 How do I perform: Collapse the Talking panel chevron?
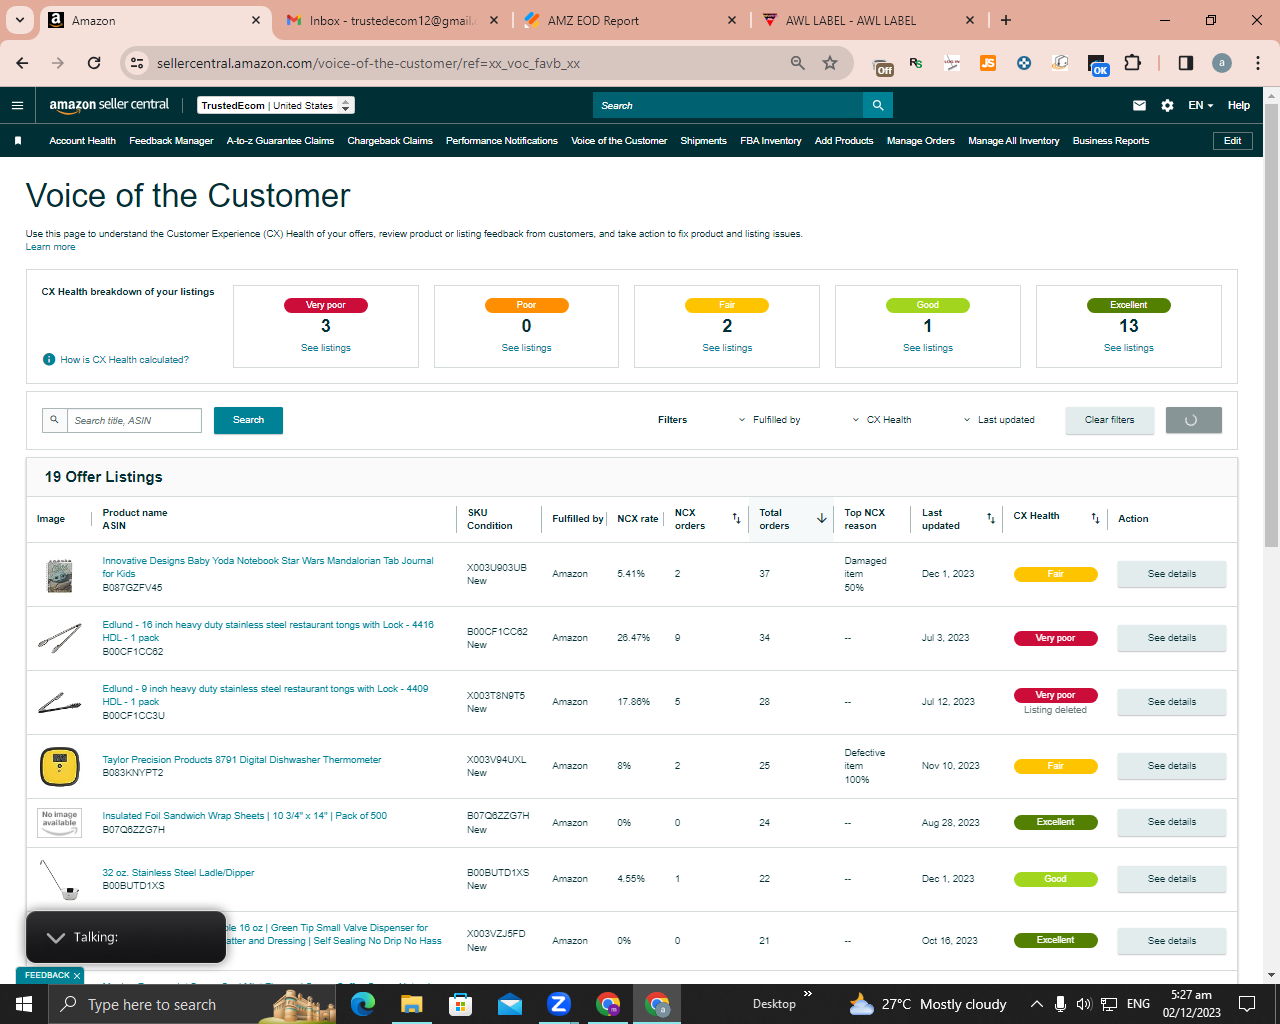(x=56, y=937)
